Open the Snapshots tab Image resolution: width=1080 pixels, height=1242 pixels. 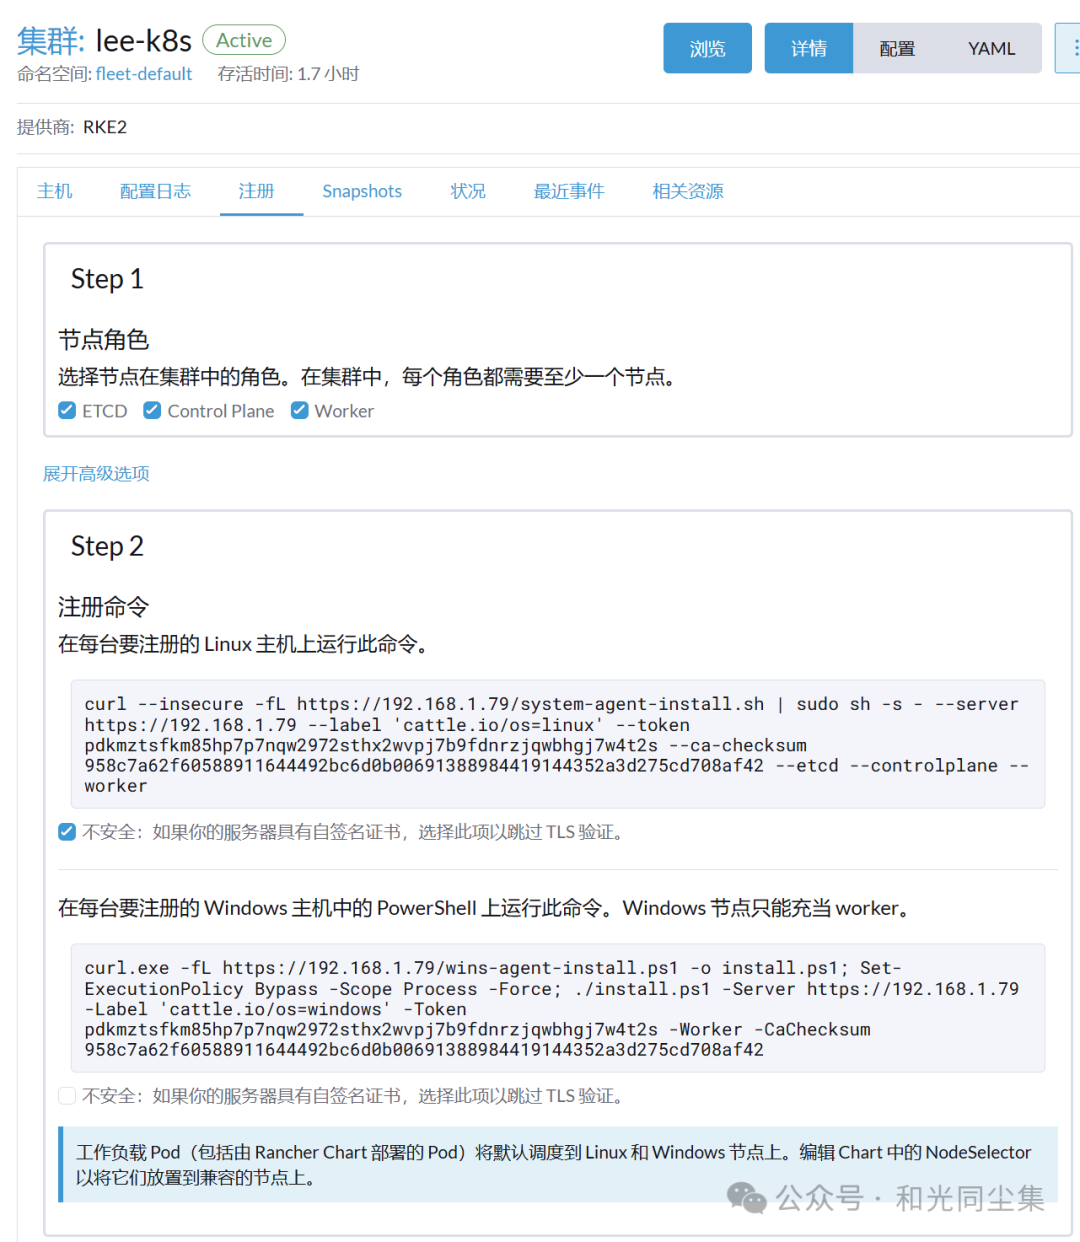[362, 191]
